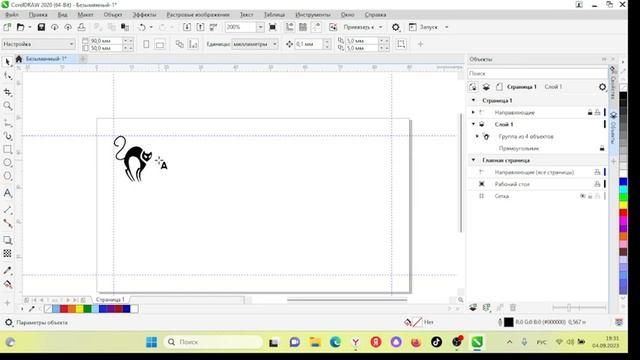The width and height of the screenshot is (640, 360).
Task: Open the Объект menu
Action: pyautogui.click(x=113, y=15)
